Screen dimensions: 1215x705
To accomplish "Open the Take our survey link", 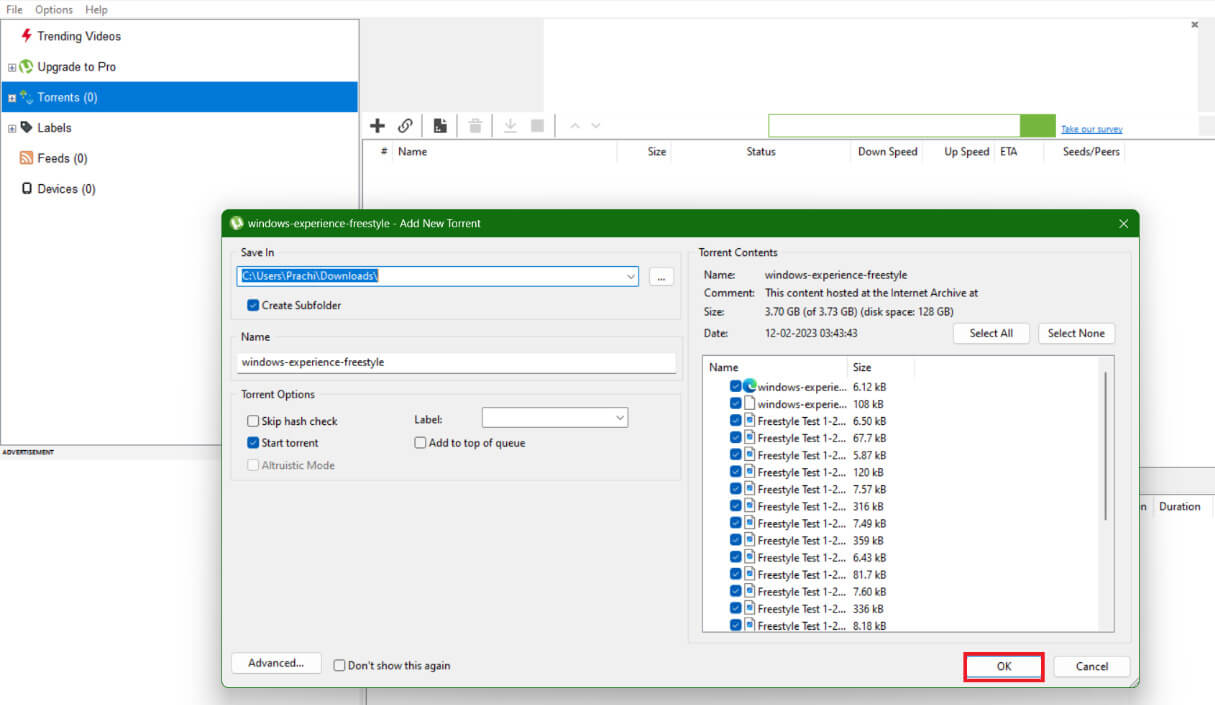I will click(x=1092, y=129).
